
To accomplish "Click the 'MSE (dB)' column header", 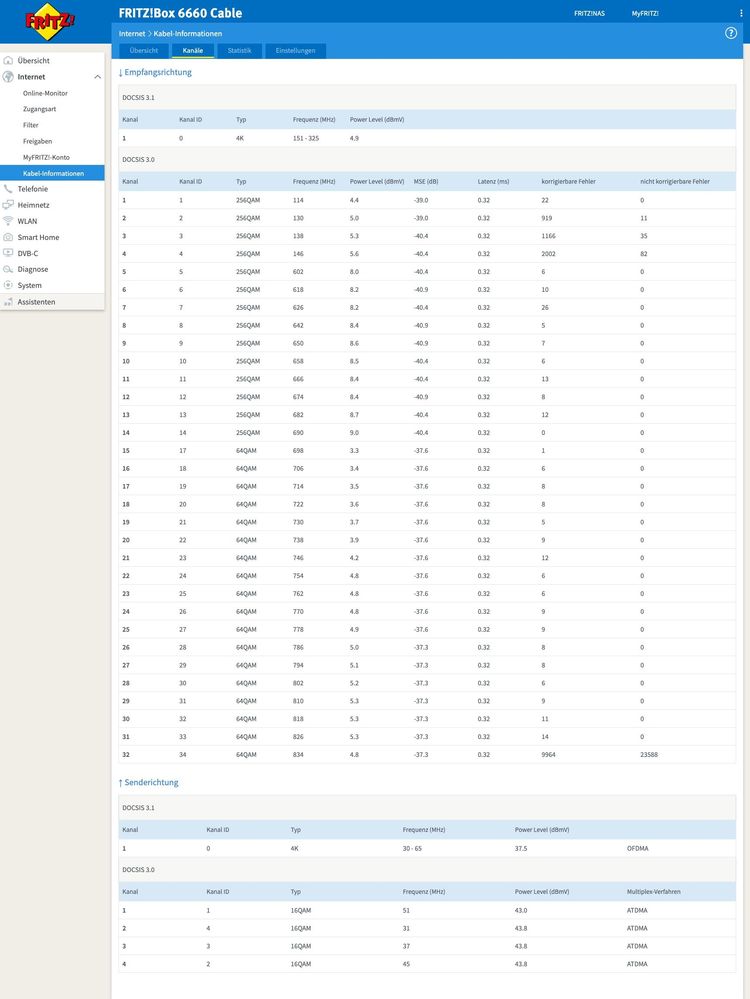I will tap(426, 182).
